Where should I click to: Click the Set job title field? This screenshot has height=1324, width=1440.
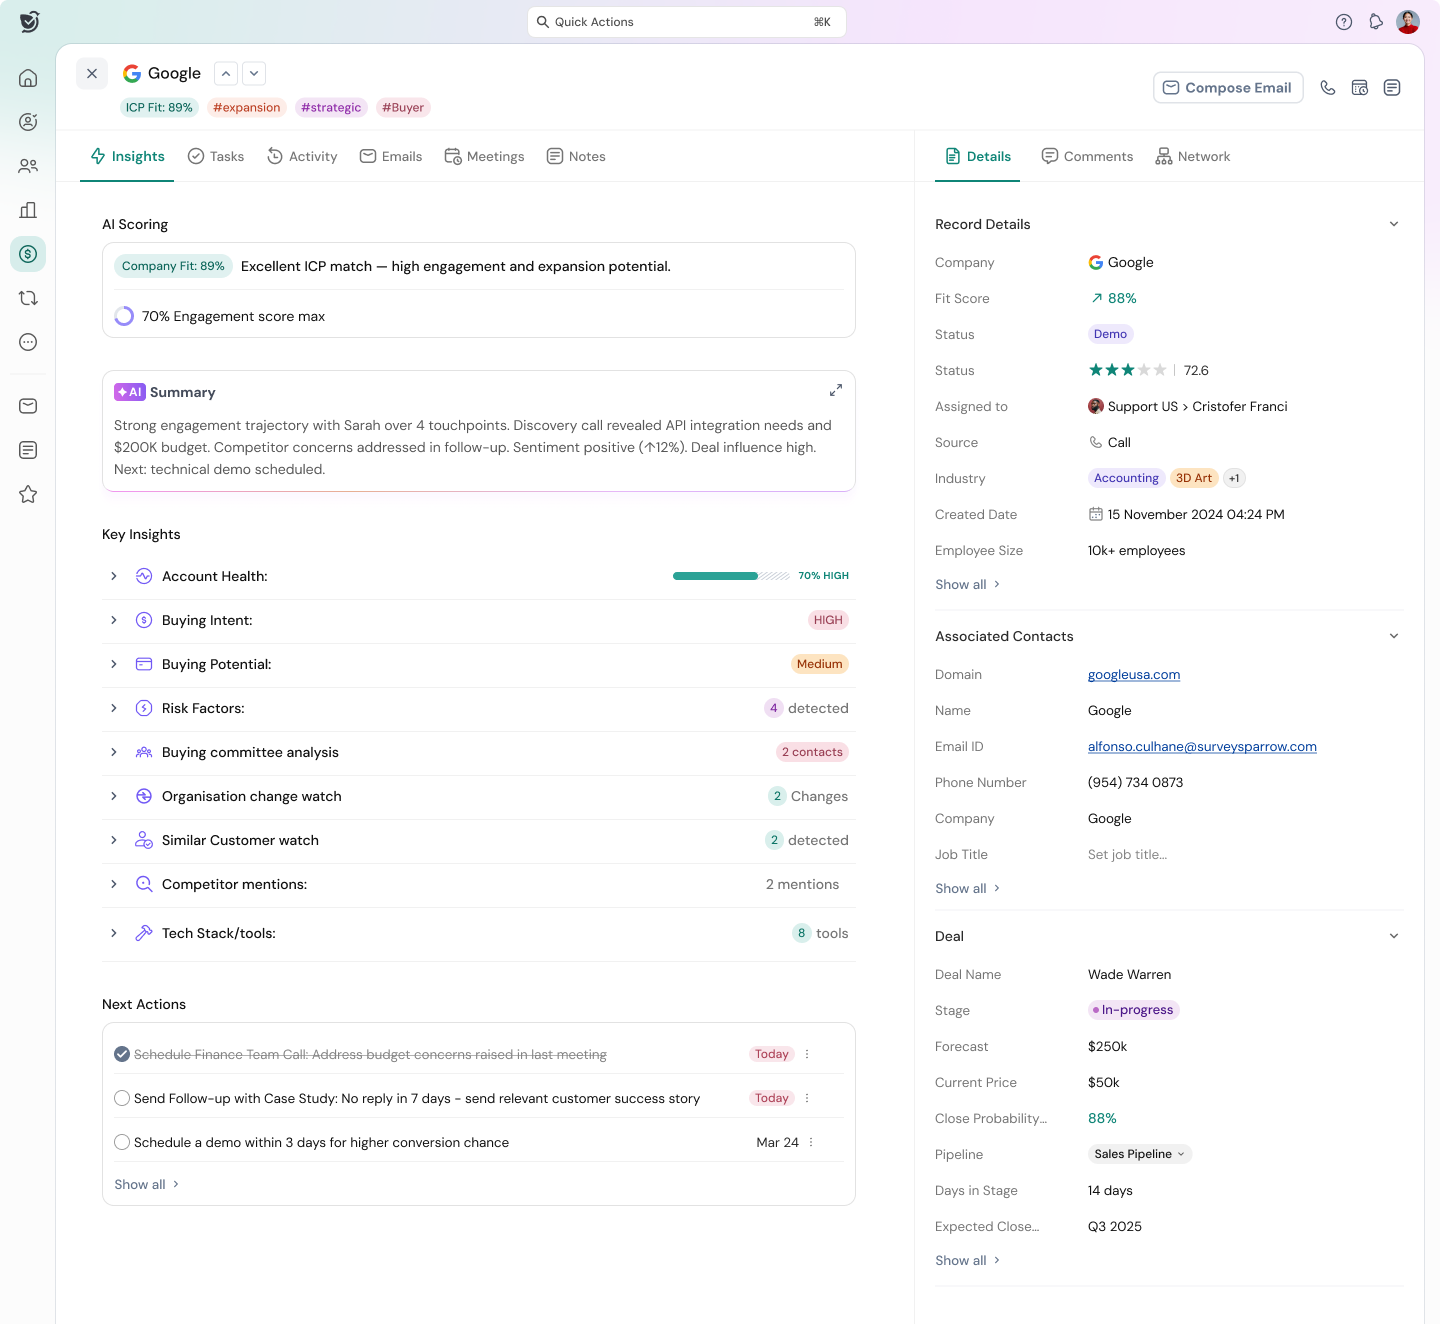pos(1127,854)
